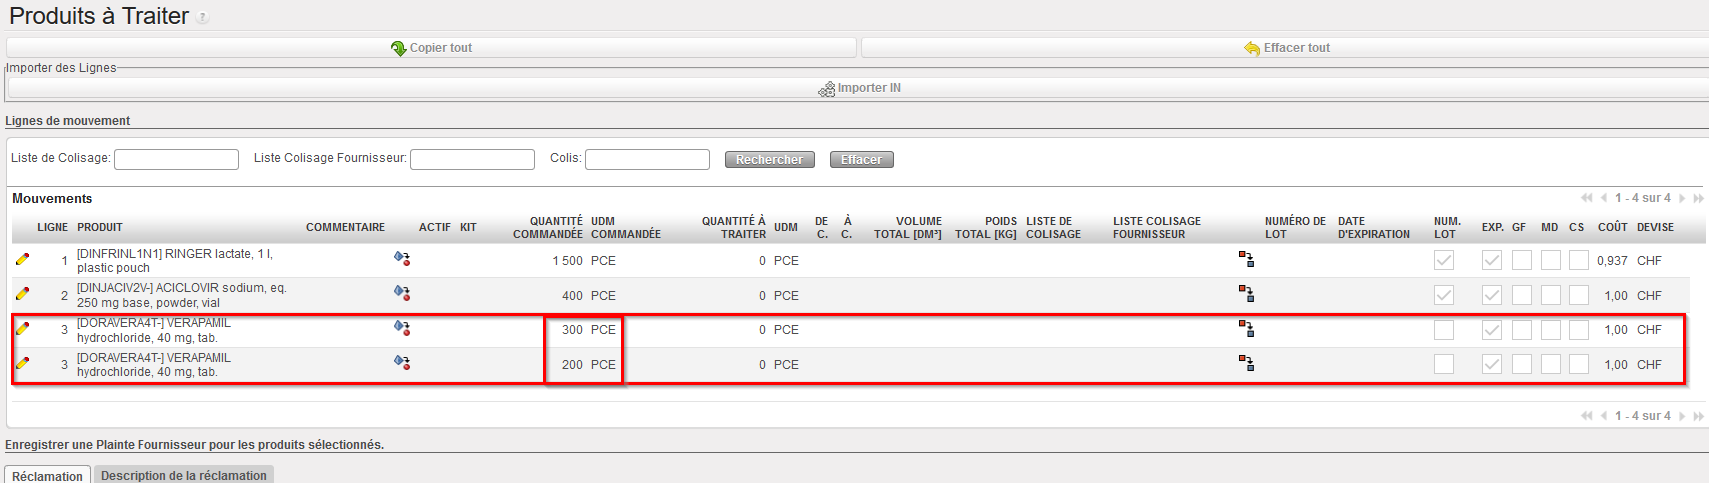Select the quantity 1 500 cell

click(x=567, y=261)
